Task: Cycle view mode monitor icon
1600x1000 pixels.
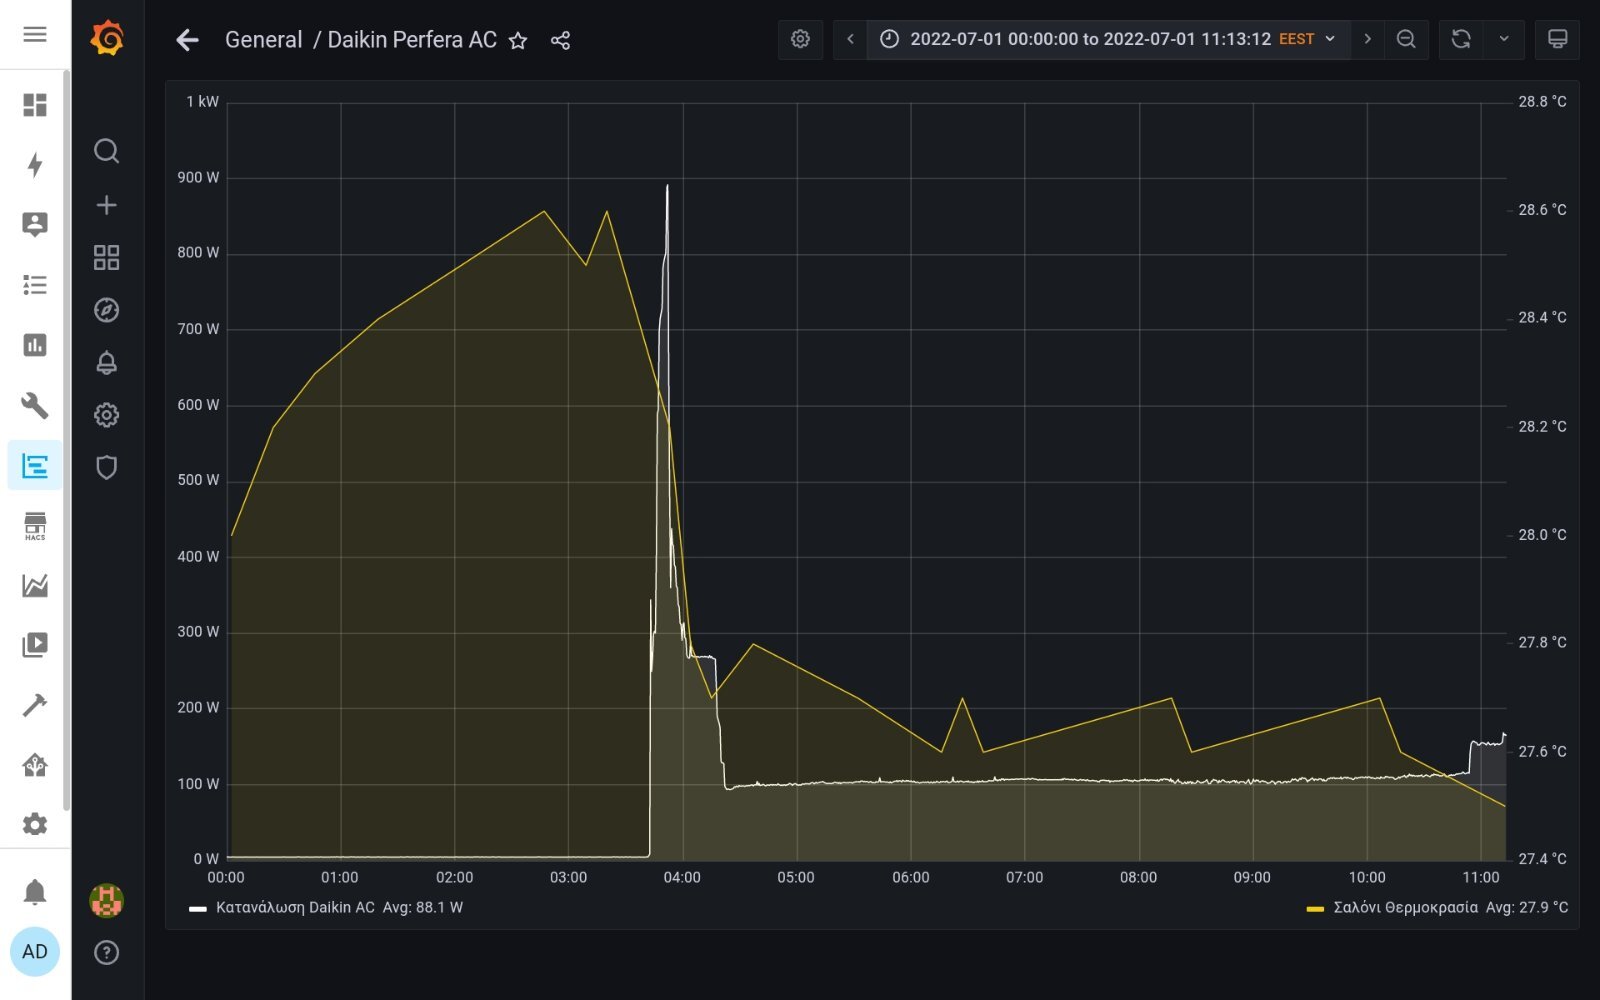Action: click(x=1557, y=39)
